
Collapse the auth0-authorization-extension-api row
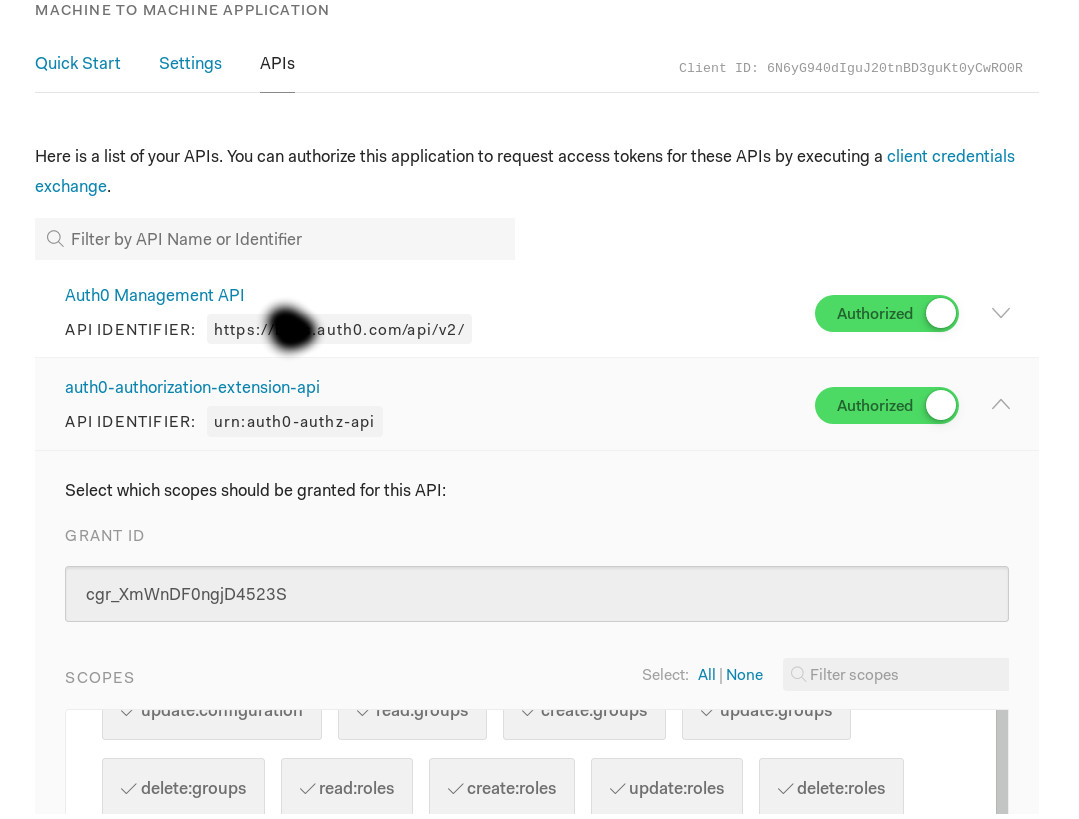pos(1001,405)
